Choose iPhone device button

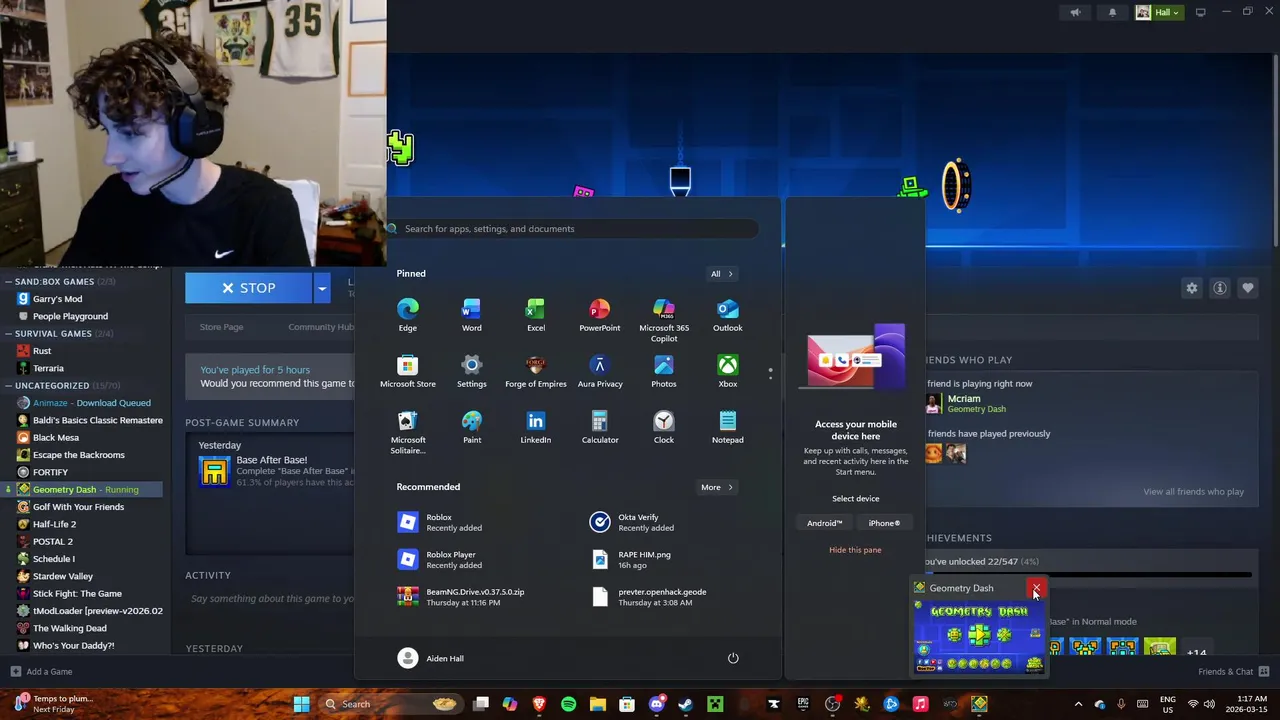884,523
